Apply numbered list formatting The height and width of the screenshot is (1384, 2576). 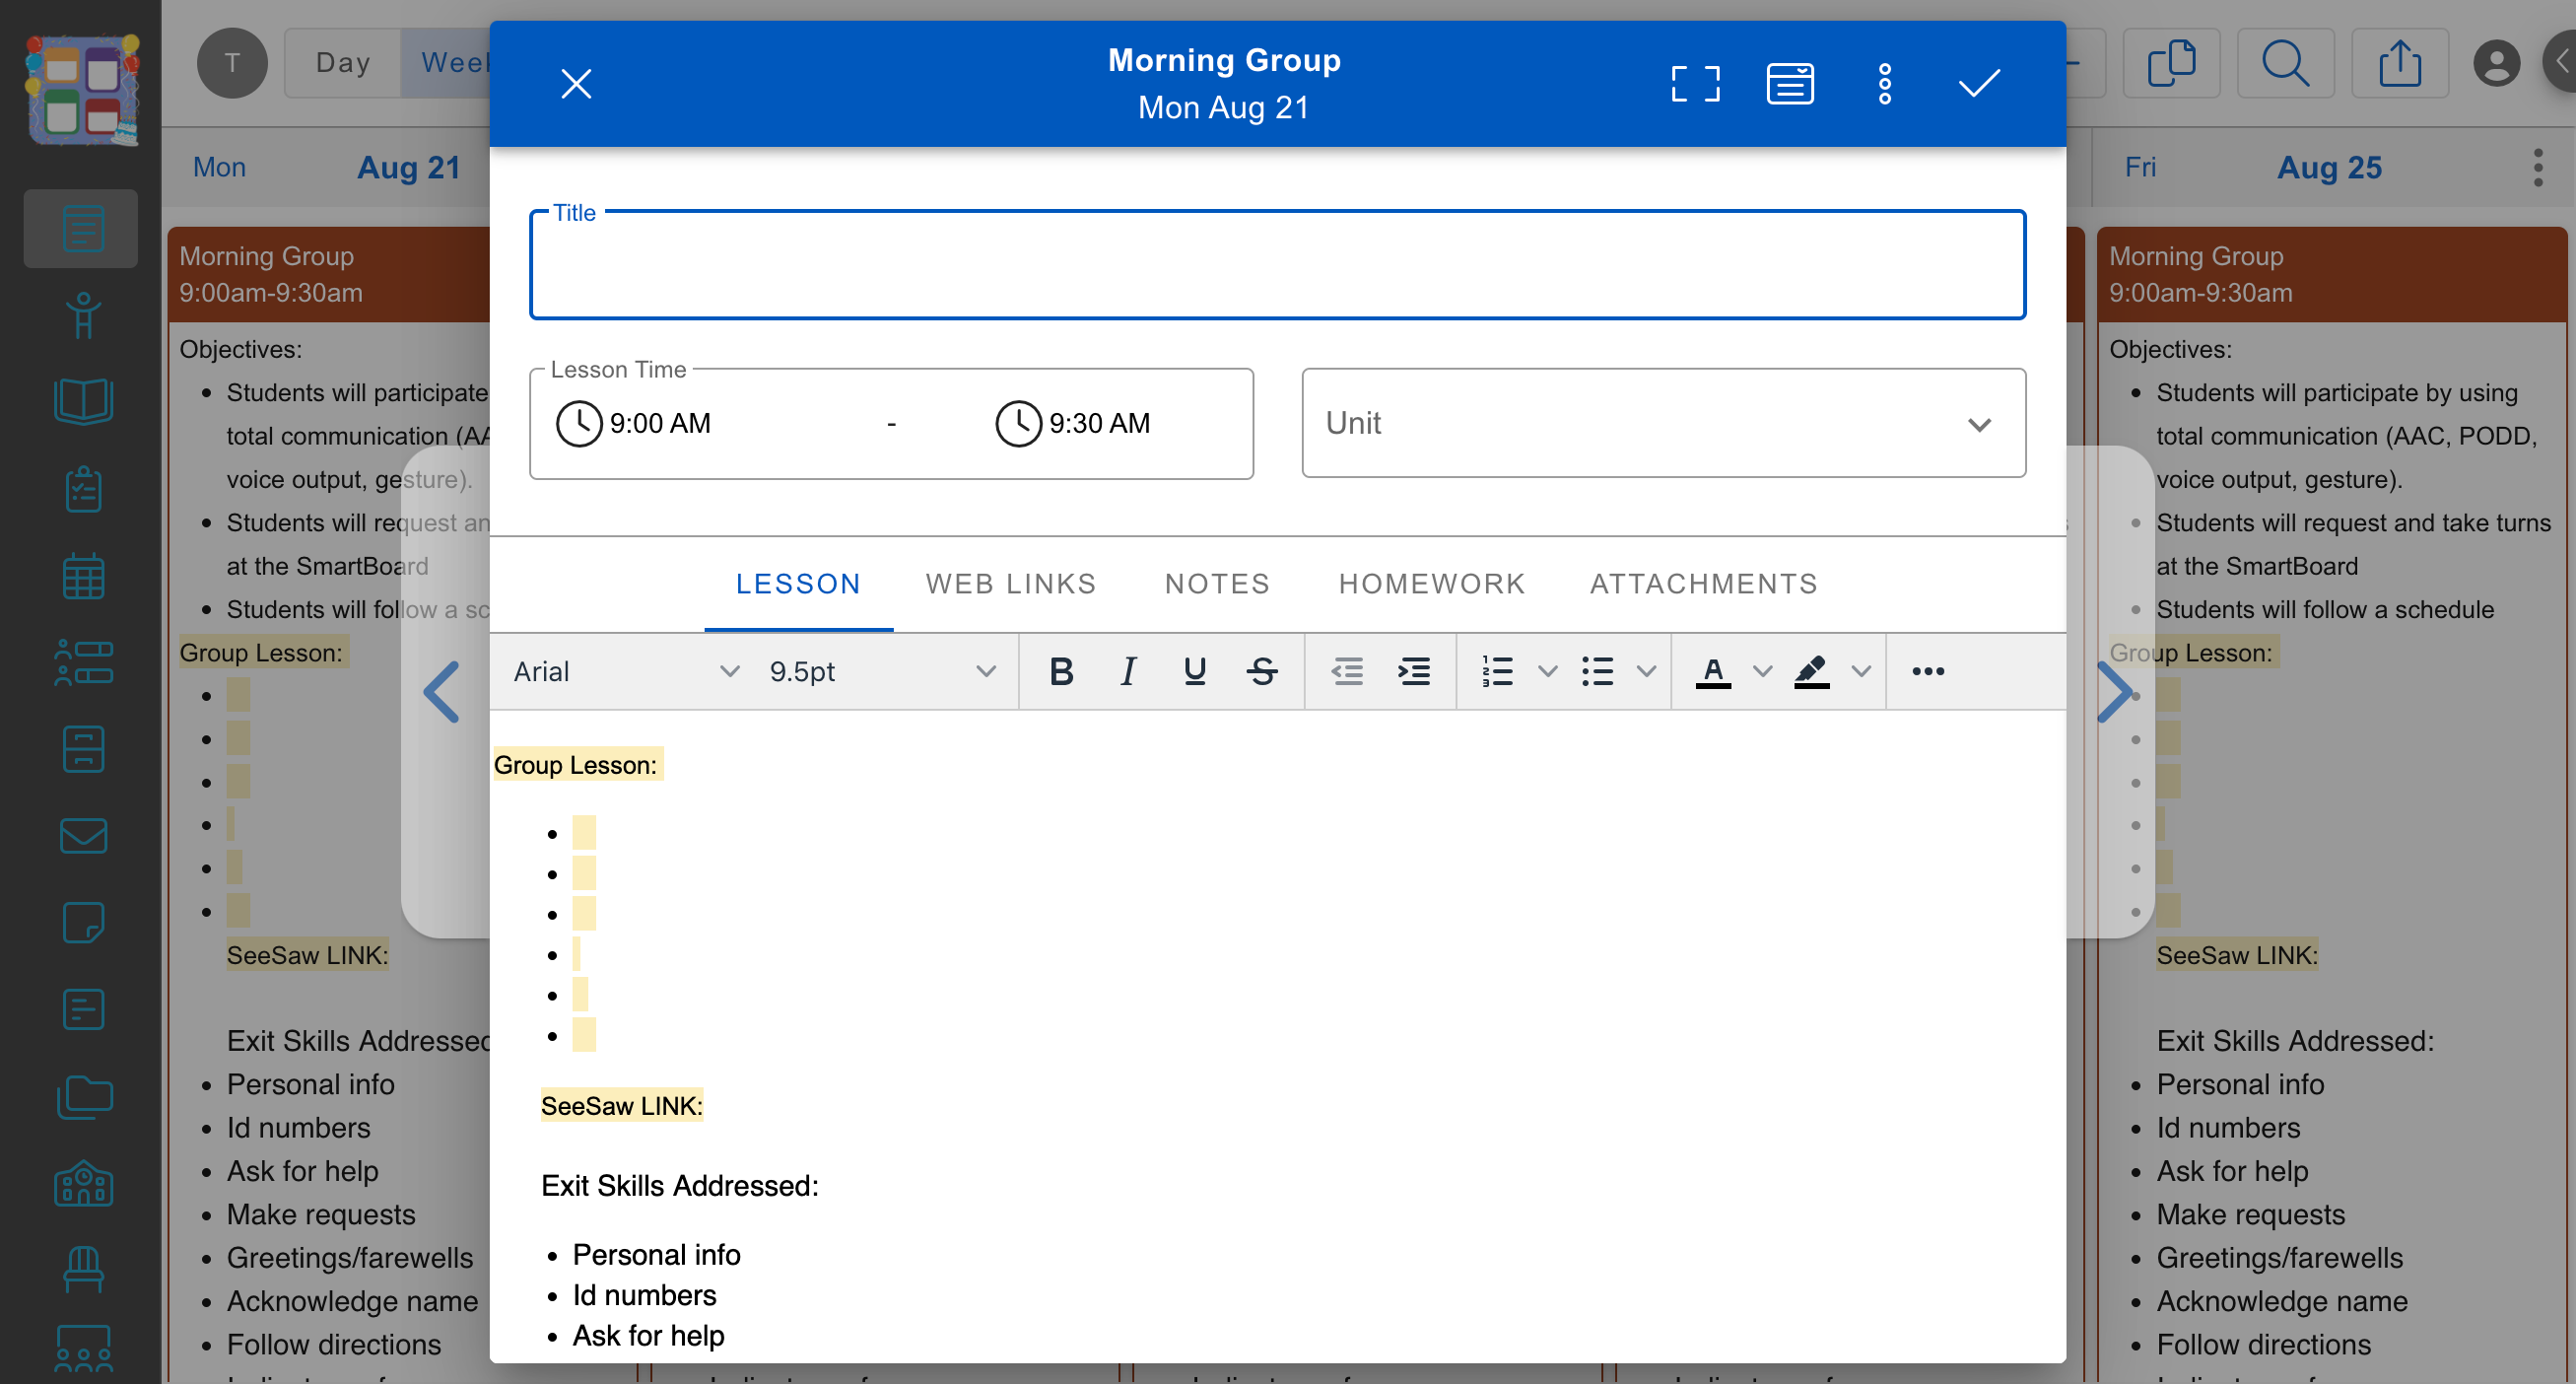(x=1496, y=671)
